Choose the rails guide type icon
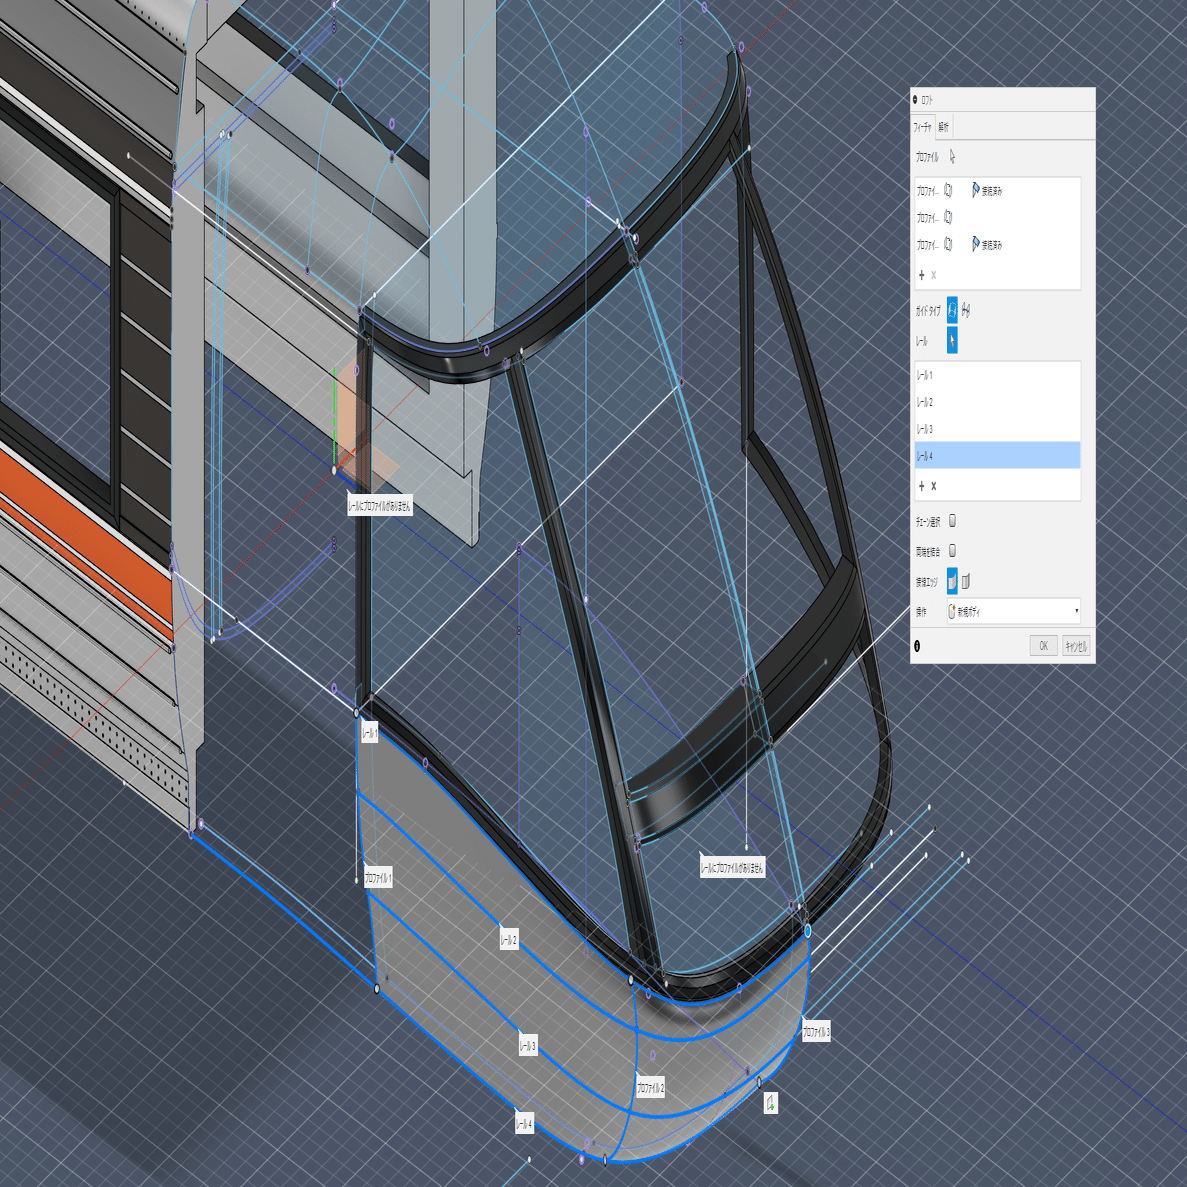Screen dimensions: 1187x1187 point(952,310)
